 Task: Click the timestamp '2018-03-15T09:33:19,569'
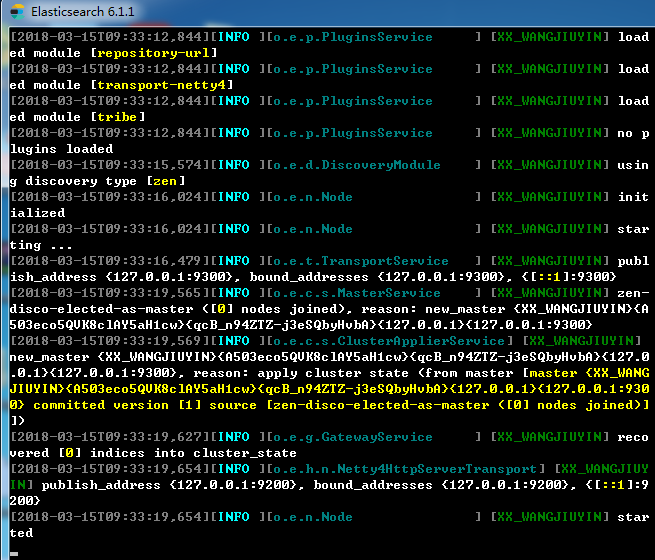(x=109, y=341)
